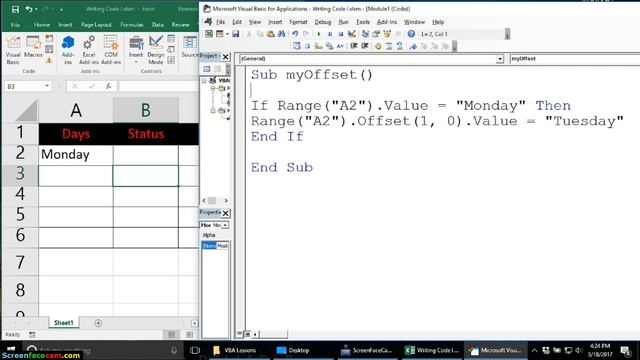Click Use Relative References icon in Code group

pyautogui.click(x=49, y=50)
